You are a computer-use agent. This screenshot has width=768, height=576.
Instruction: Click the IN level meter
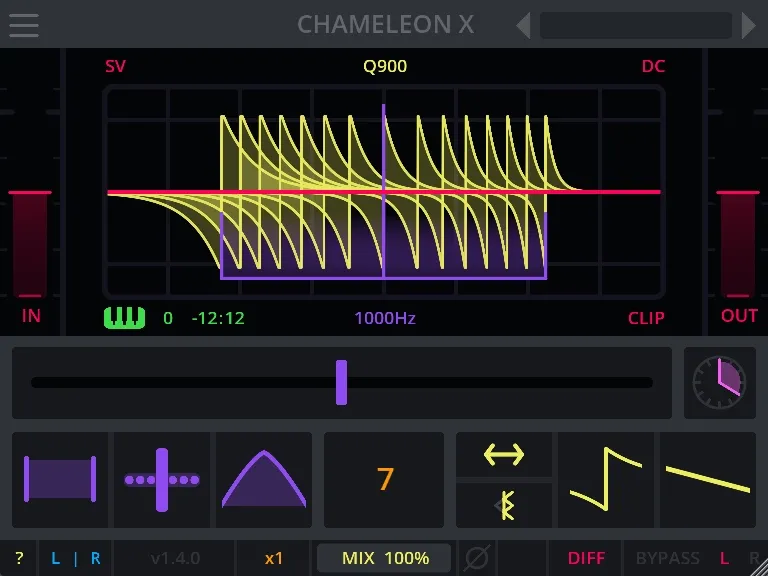click(x=30, y=244)
